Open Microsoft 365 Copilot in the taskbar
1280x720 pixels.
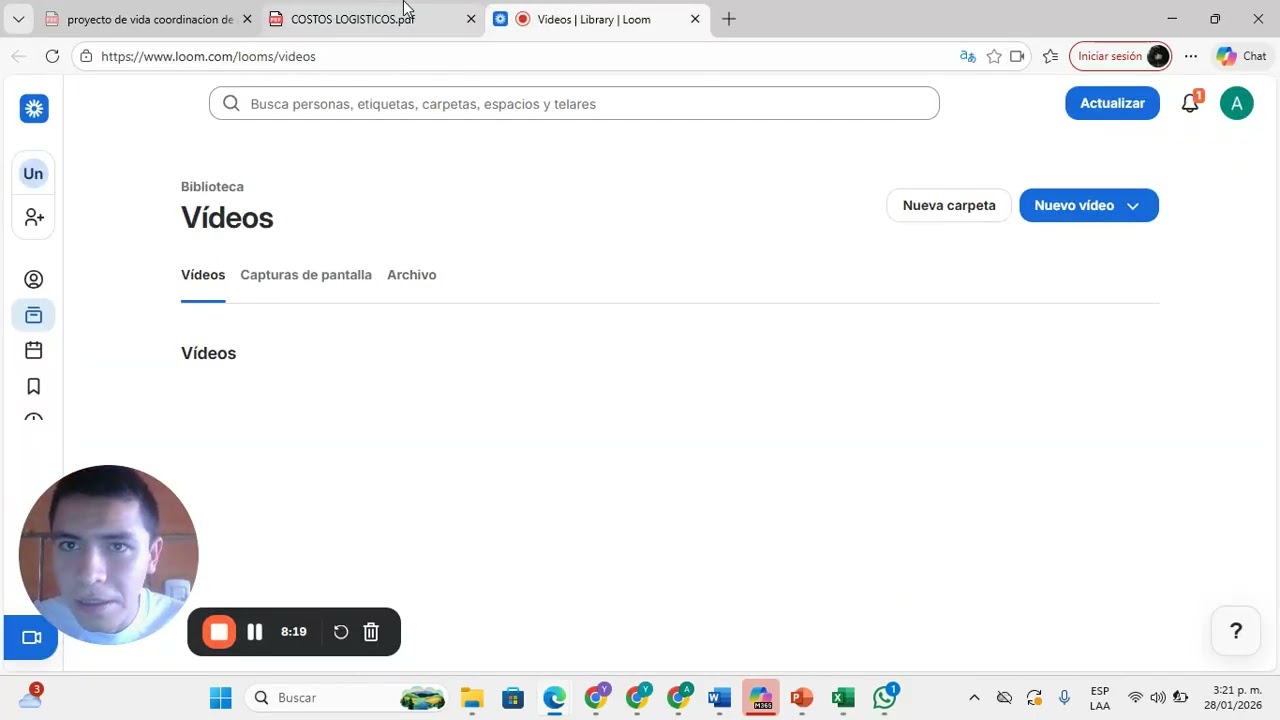pyautogui.click(x=761, y=698)
